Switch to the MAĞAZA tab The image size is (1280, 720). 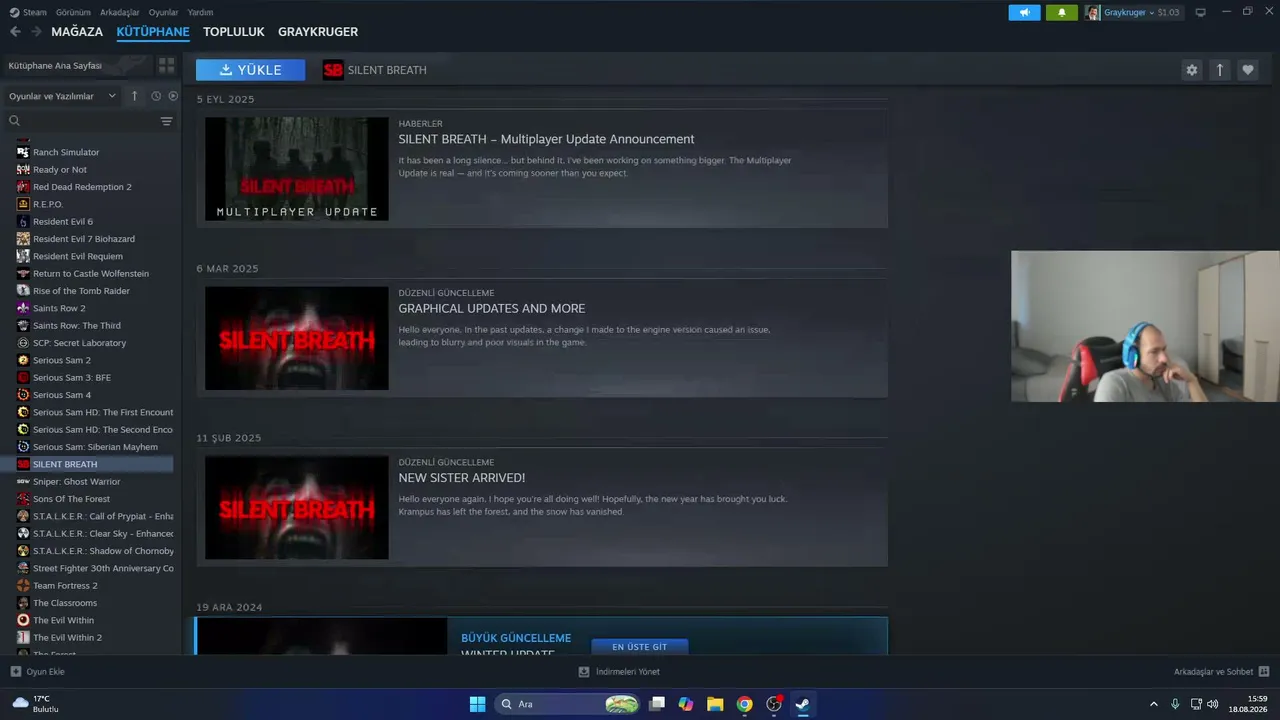[77, 32]
